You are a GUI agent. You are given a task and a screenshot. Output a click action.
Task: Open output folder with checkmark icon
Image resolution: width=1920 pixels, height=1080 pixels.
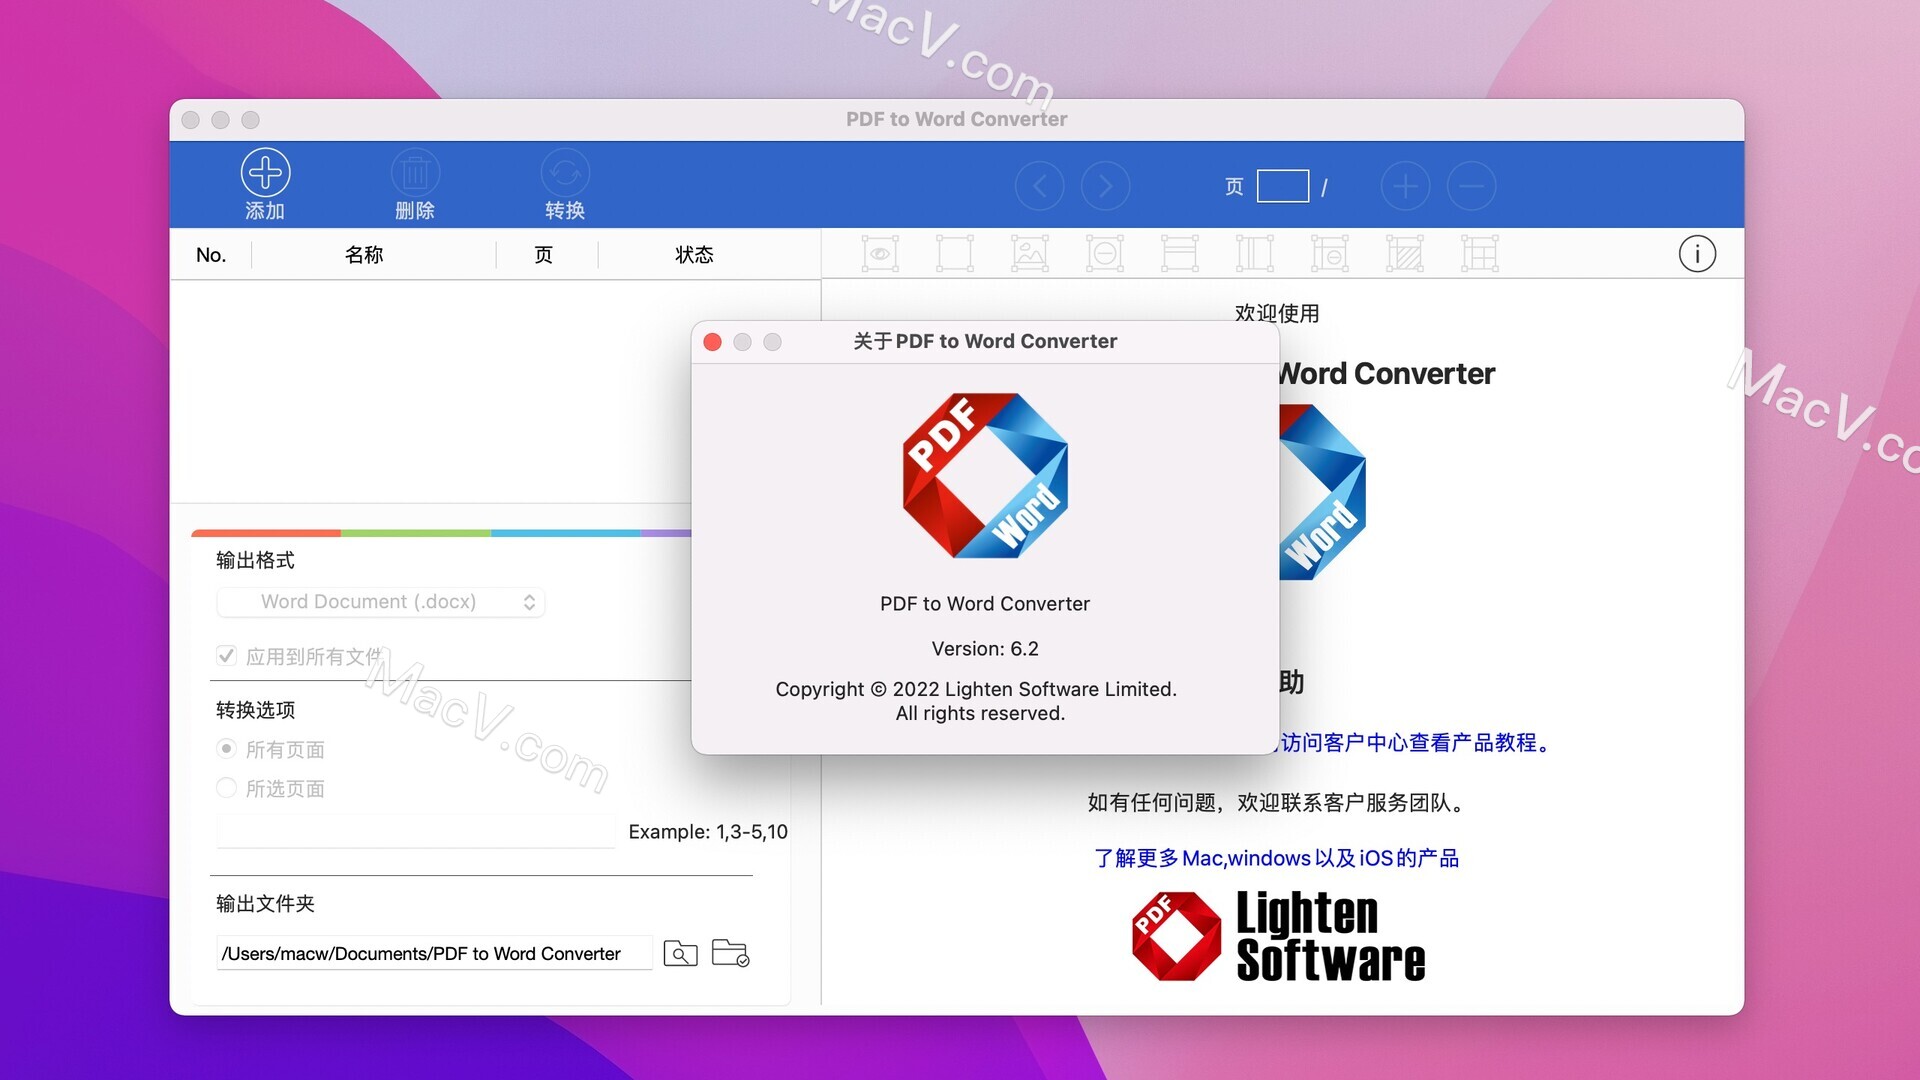tap(731, 953)
